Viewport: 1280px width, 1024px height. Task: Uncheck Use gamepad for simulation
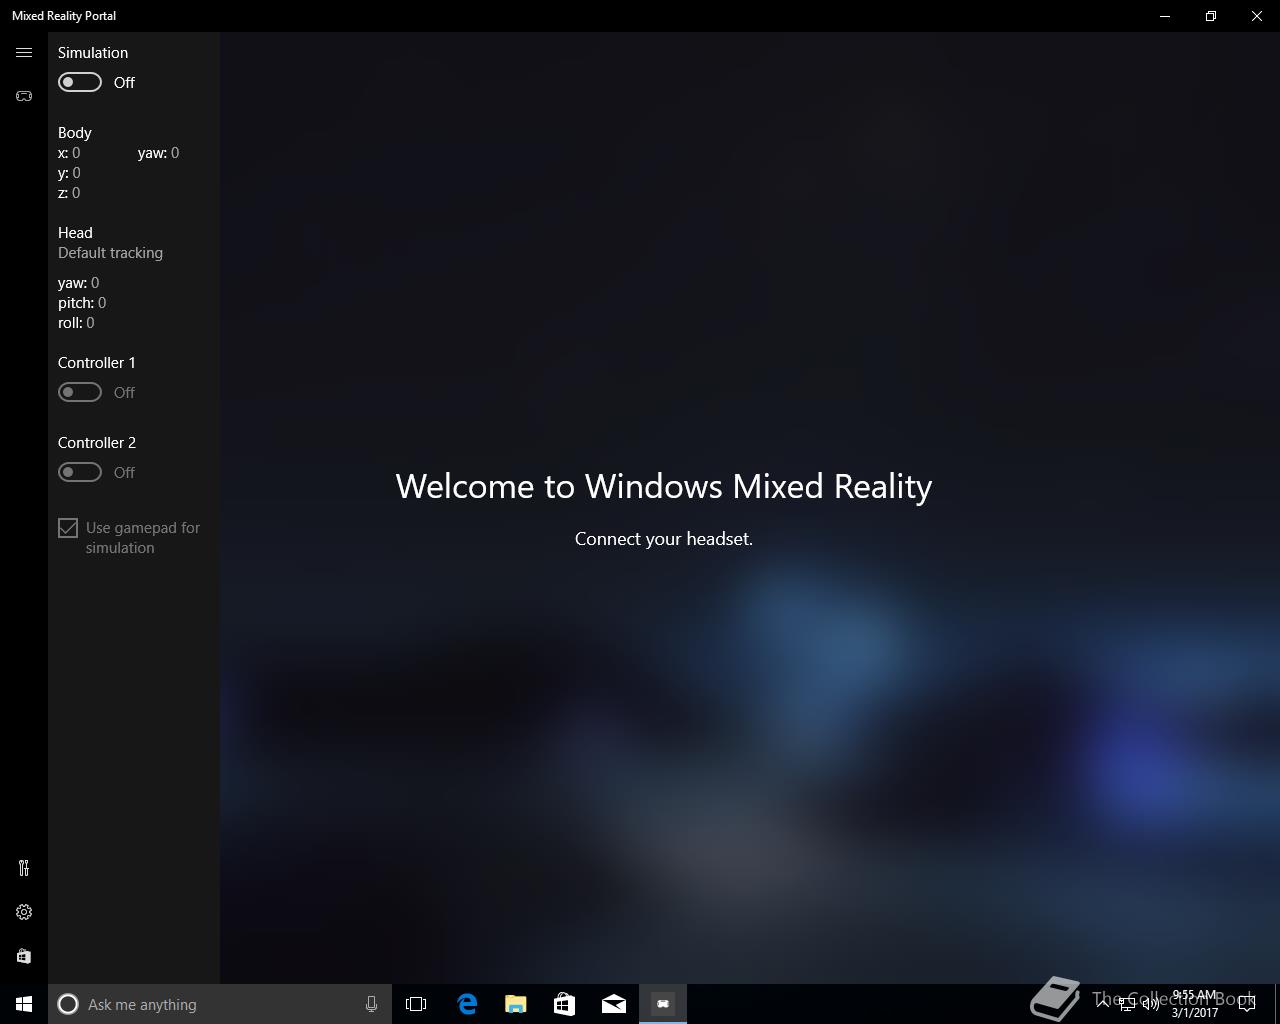[x=68, y=528]
